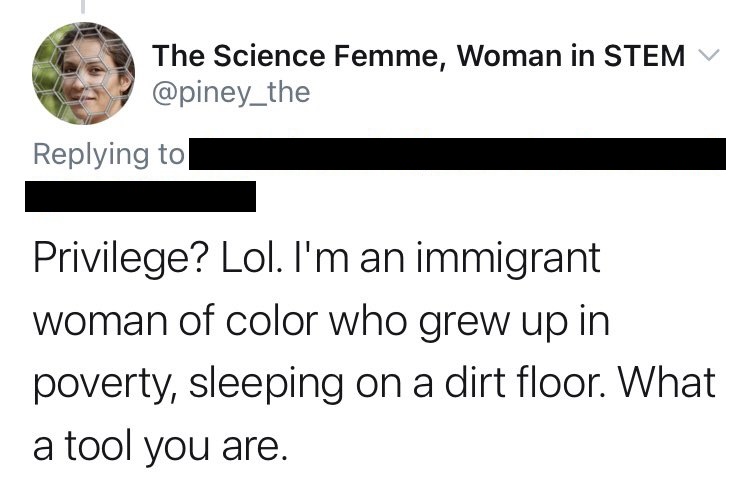Screen dimensions: 750x496
Task: Click the final line 'a tool you are.'
Action: point(160,443)
